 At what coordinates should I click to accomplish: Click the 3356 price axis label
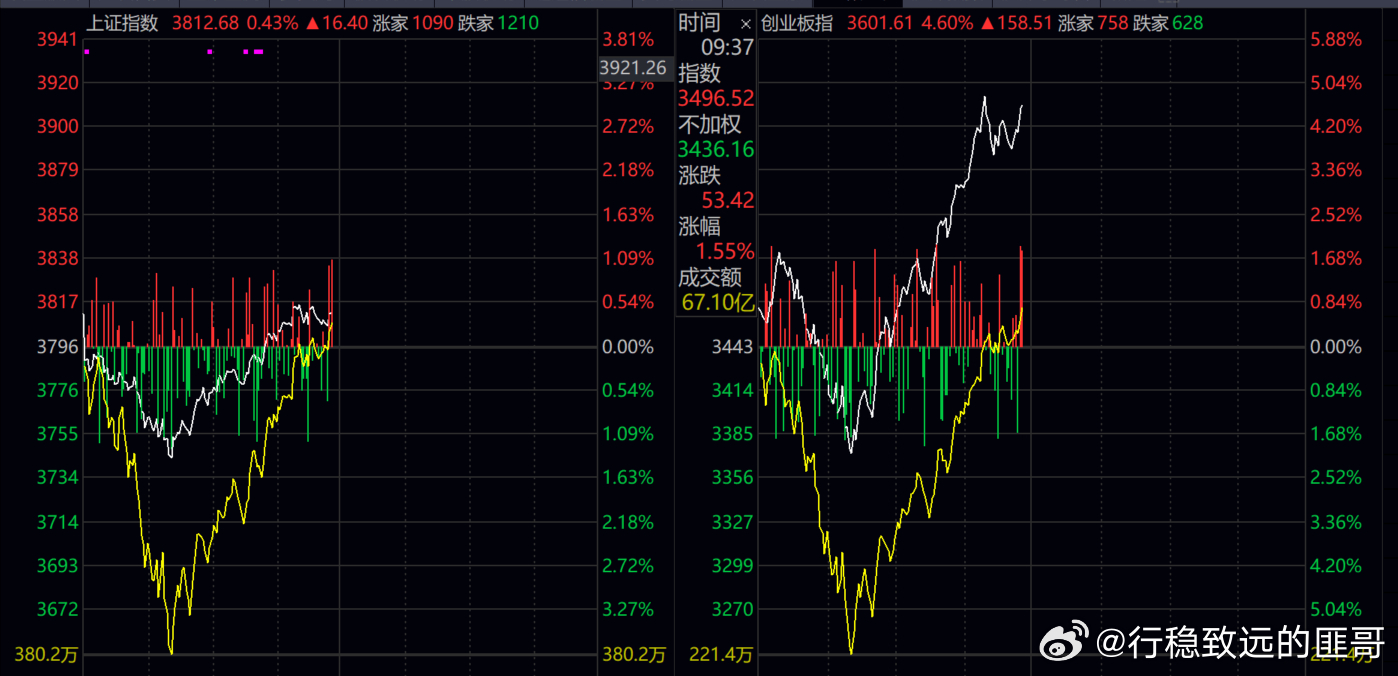pyautogui.click(x=733, y=477)
